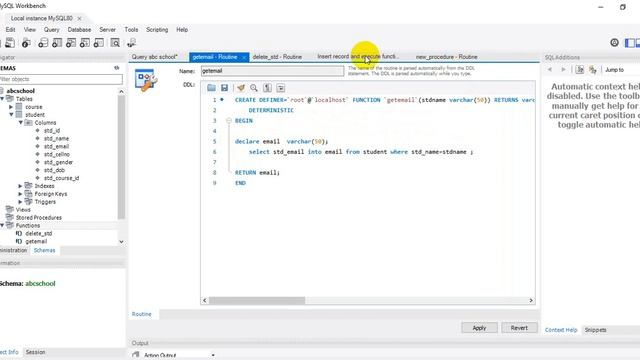Click the large routine editor icon
Image resolution: width=640 pixels, height=360 pixels.
pos(146,80)
